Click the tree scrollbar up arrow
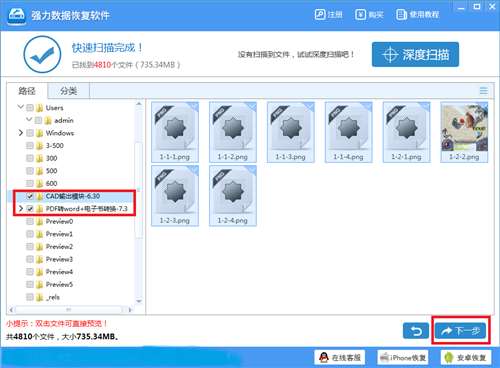 139,104
